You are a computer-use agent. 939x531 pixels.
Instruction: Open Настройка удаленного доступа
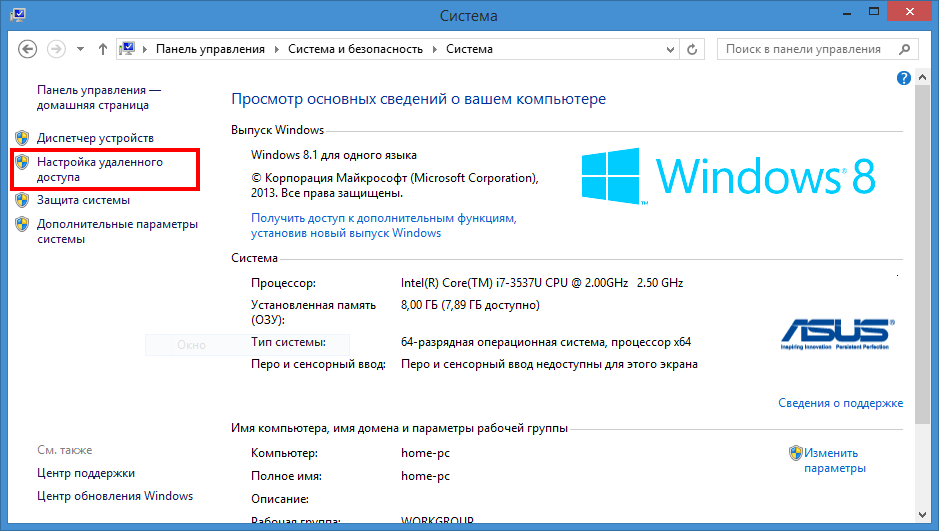[x=100, y=169]
